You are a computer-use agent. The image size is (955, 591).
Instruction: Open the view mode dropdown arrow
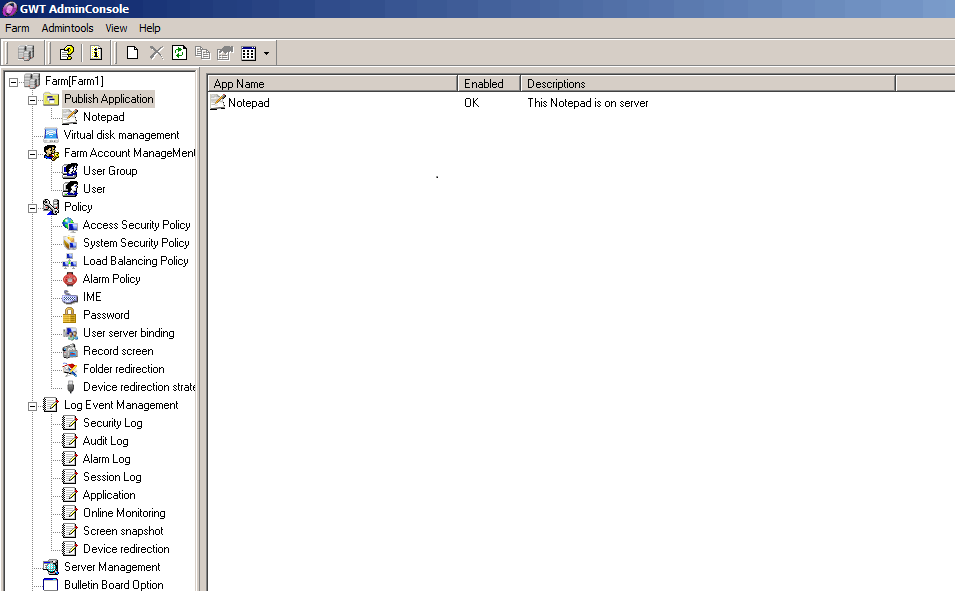click(266, 54)
